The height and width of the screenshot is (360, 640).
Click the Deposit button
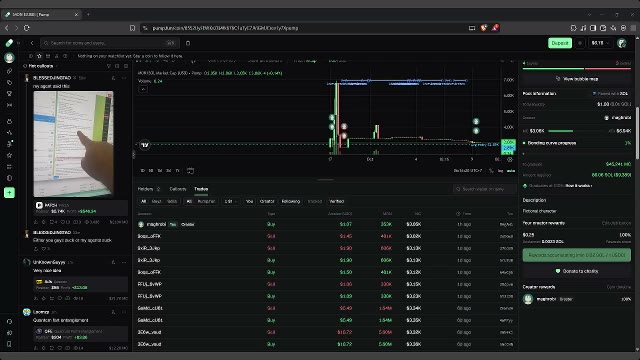click(560, 43)
